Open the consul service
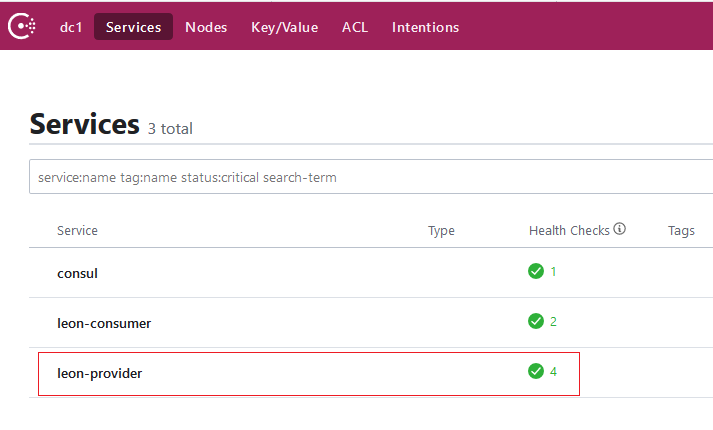This screenshot has width=713, height=430. tap(77, 272)
